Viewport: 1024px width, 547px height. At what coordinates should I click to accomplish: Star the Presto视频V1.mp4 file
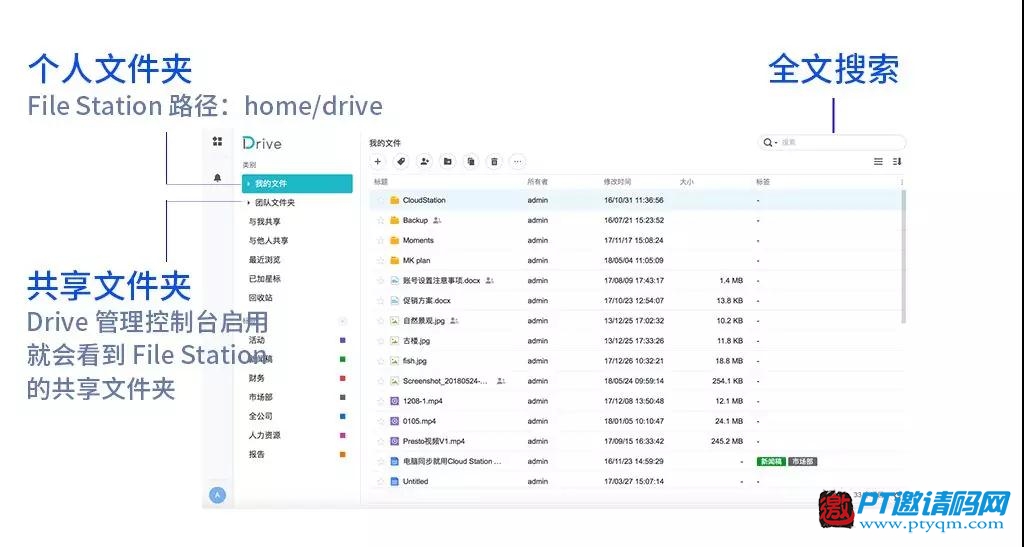pos(381,441)
